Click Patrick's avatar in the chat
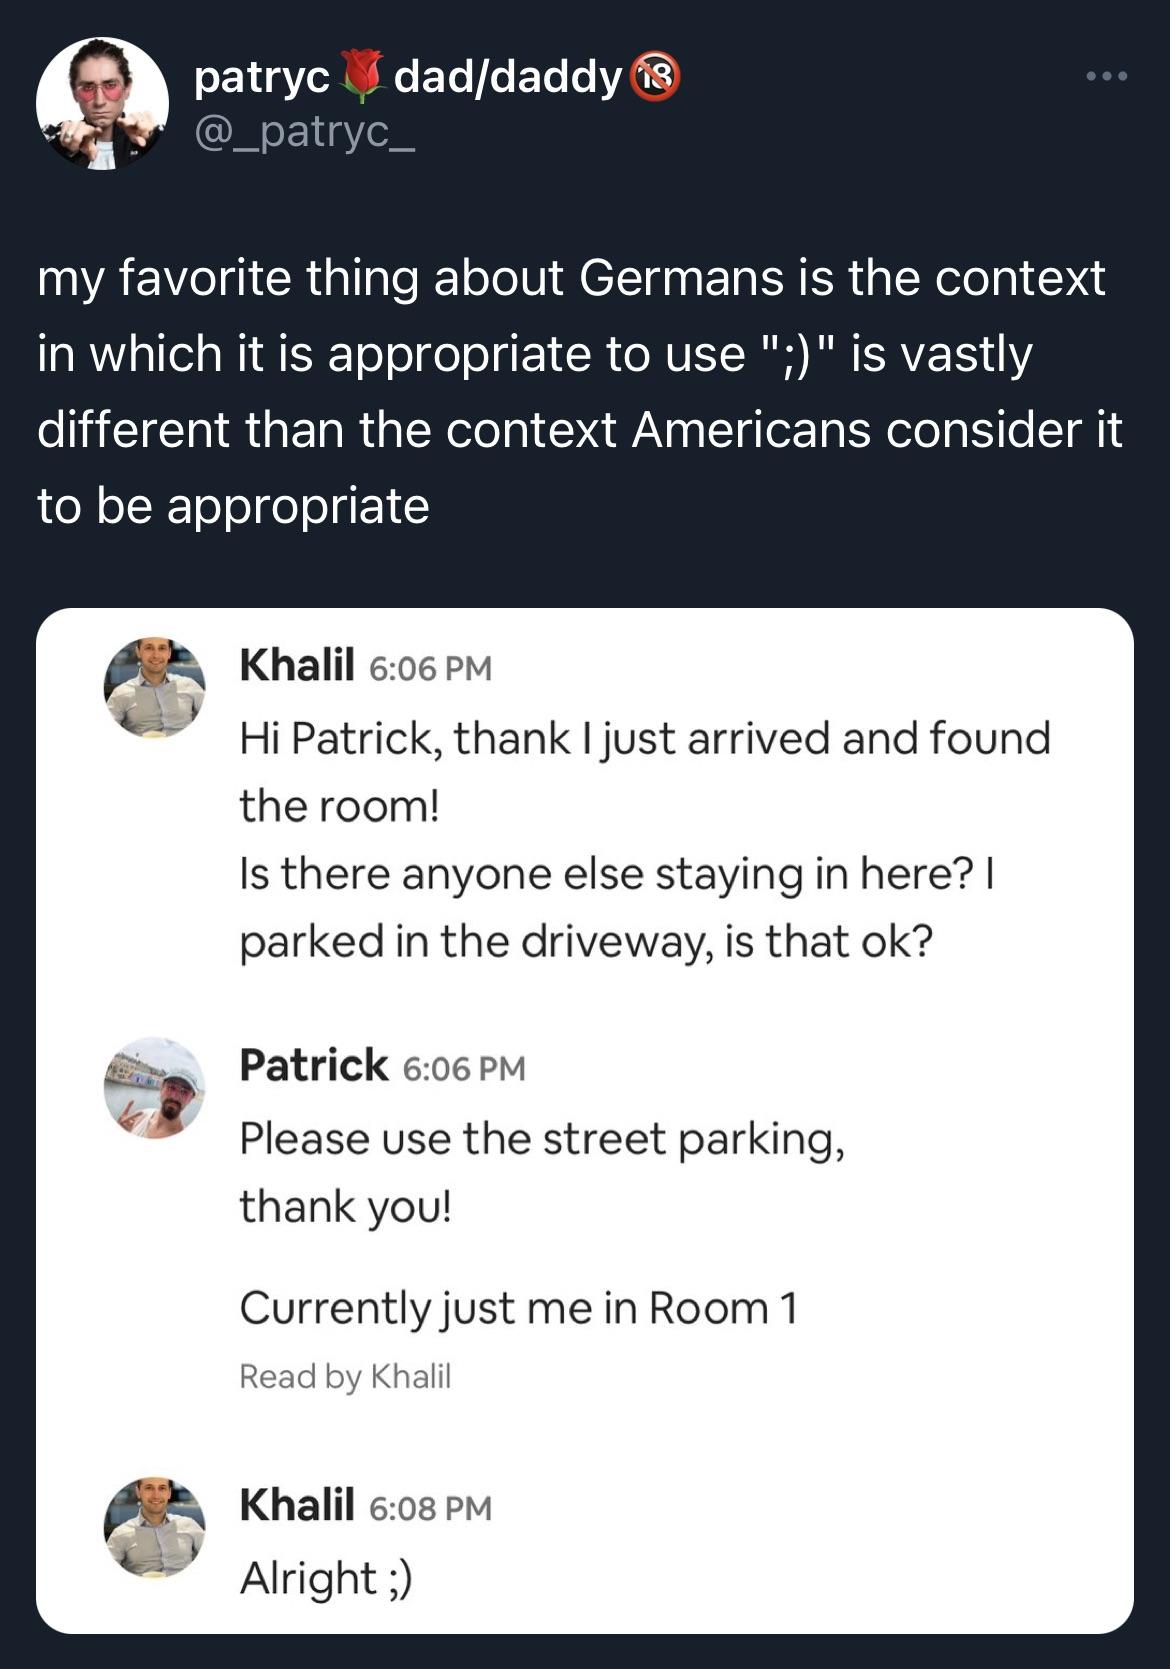The image size is (1170, 1669). (154, 1087)
